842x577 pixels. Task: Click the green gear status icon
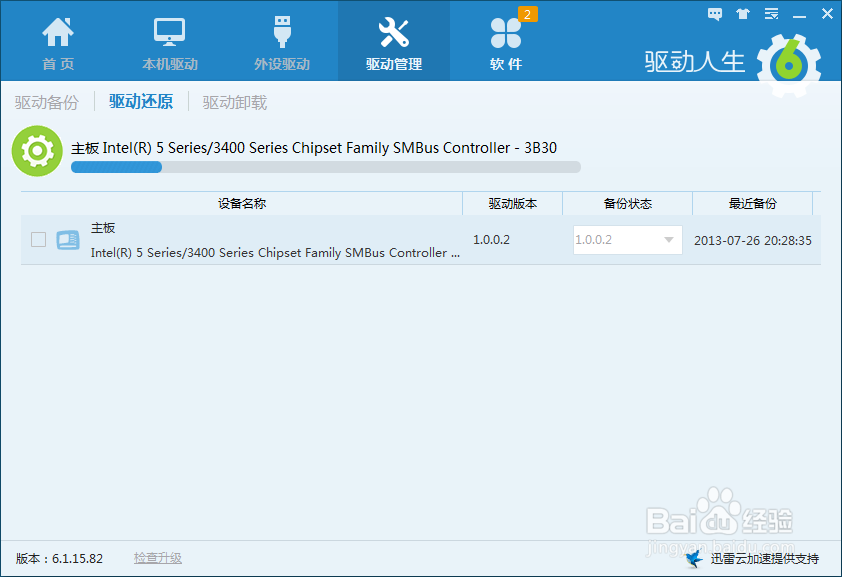click(37, 151)
